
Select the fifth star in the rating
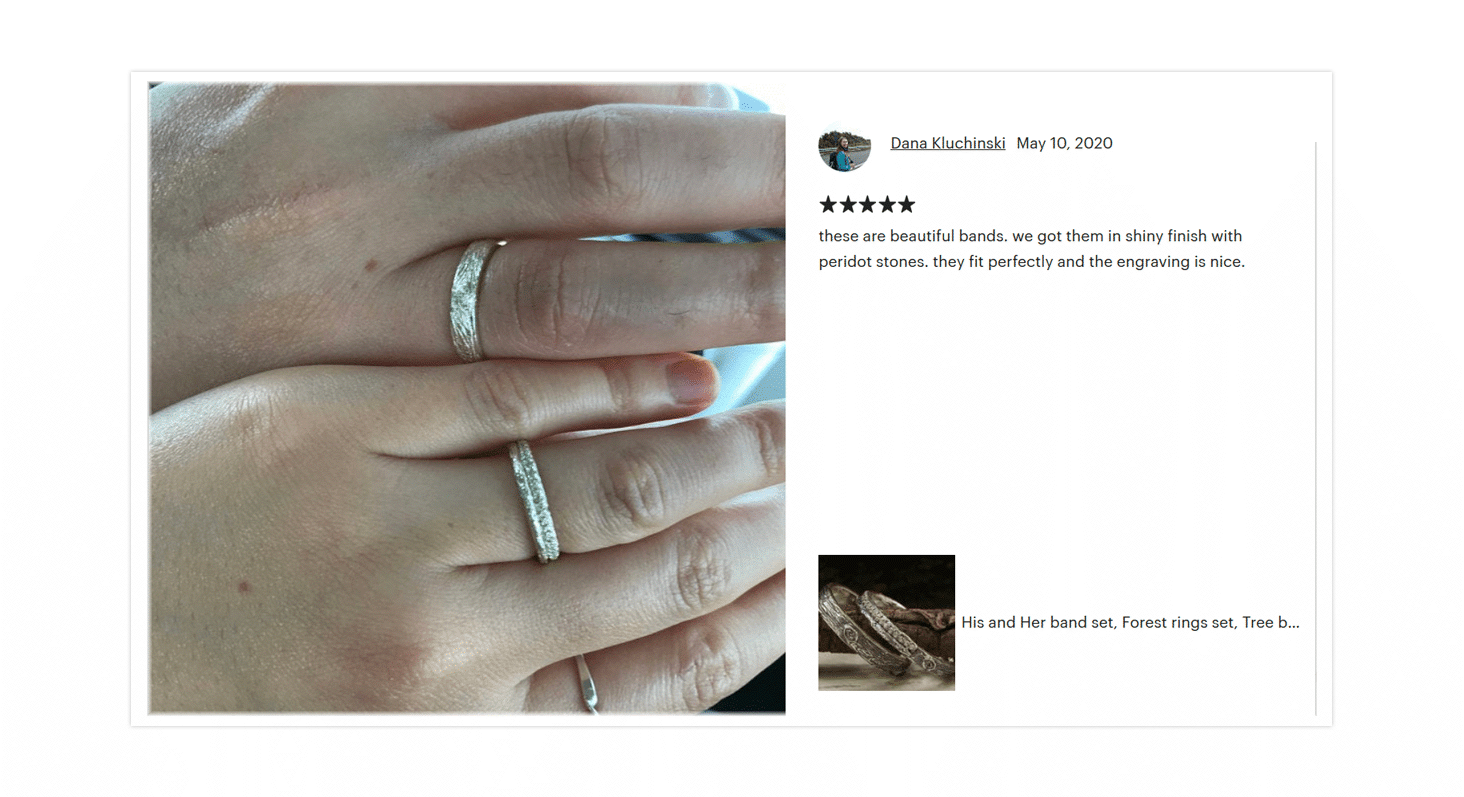(906, 205)
